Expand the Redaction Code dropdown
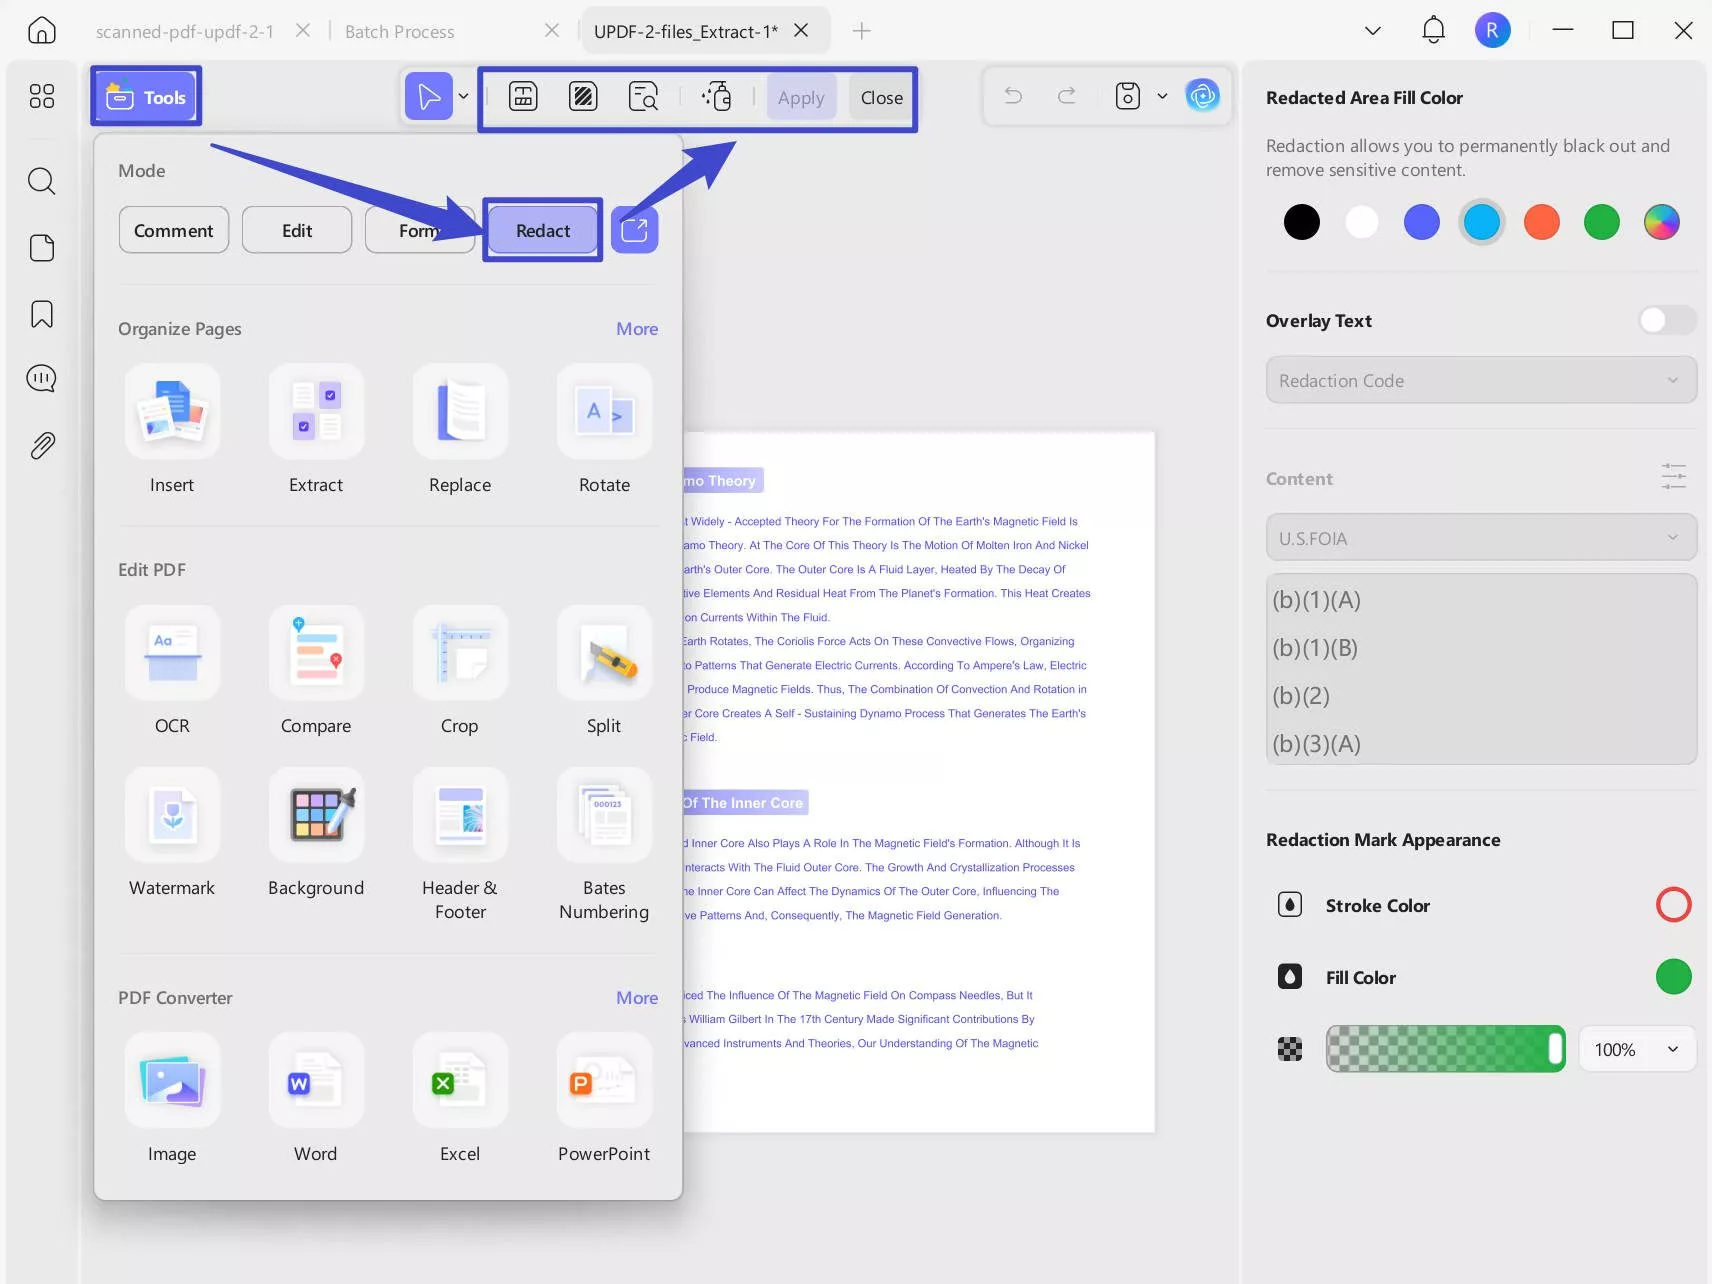 coord(1480,381)
